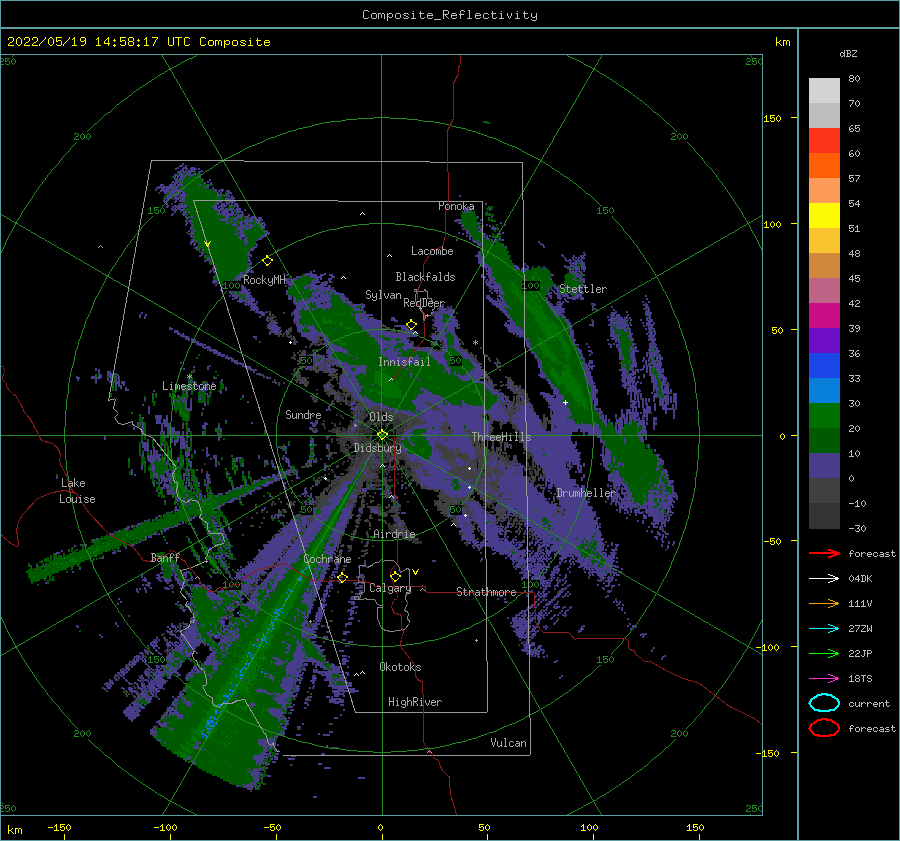This screenshot has height=841, width=900.
Task: Click the Ponoka town label
Action: coord(456,206)
